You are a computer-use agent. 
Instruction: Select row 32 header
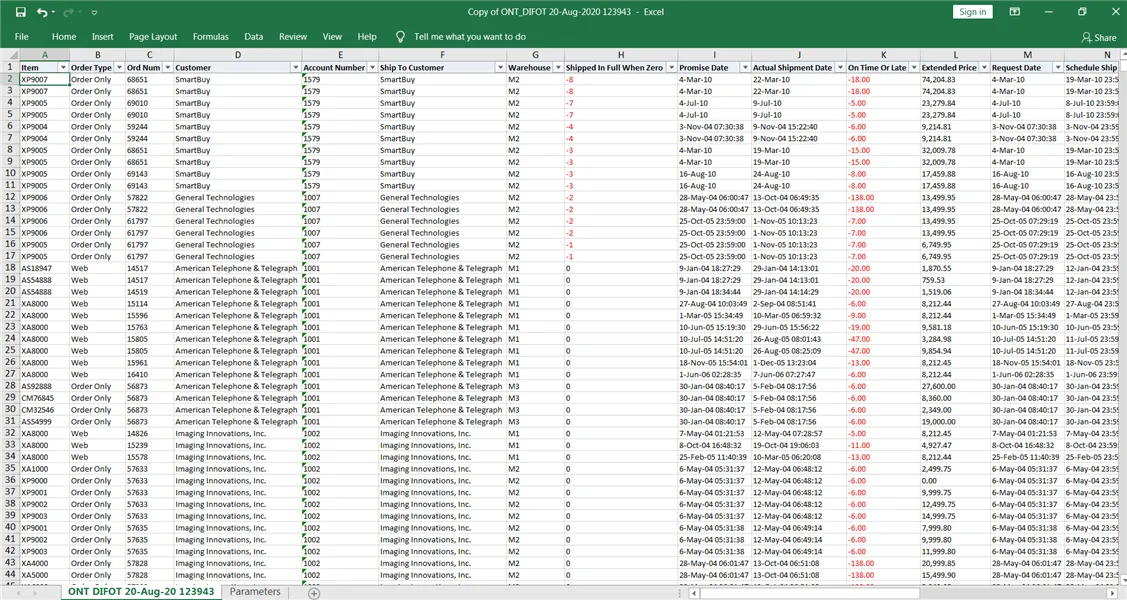point(10,433)
